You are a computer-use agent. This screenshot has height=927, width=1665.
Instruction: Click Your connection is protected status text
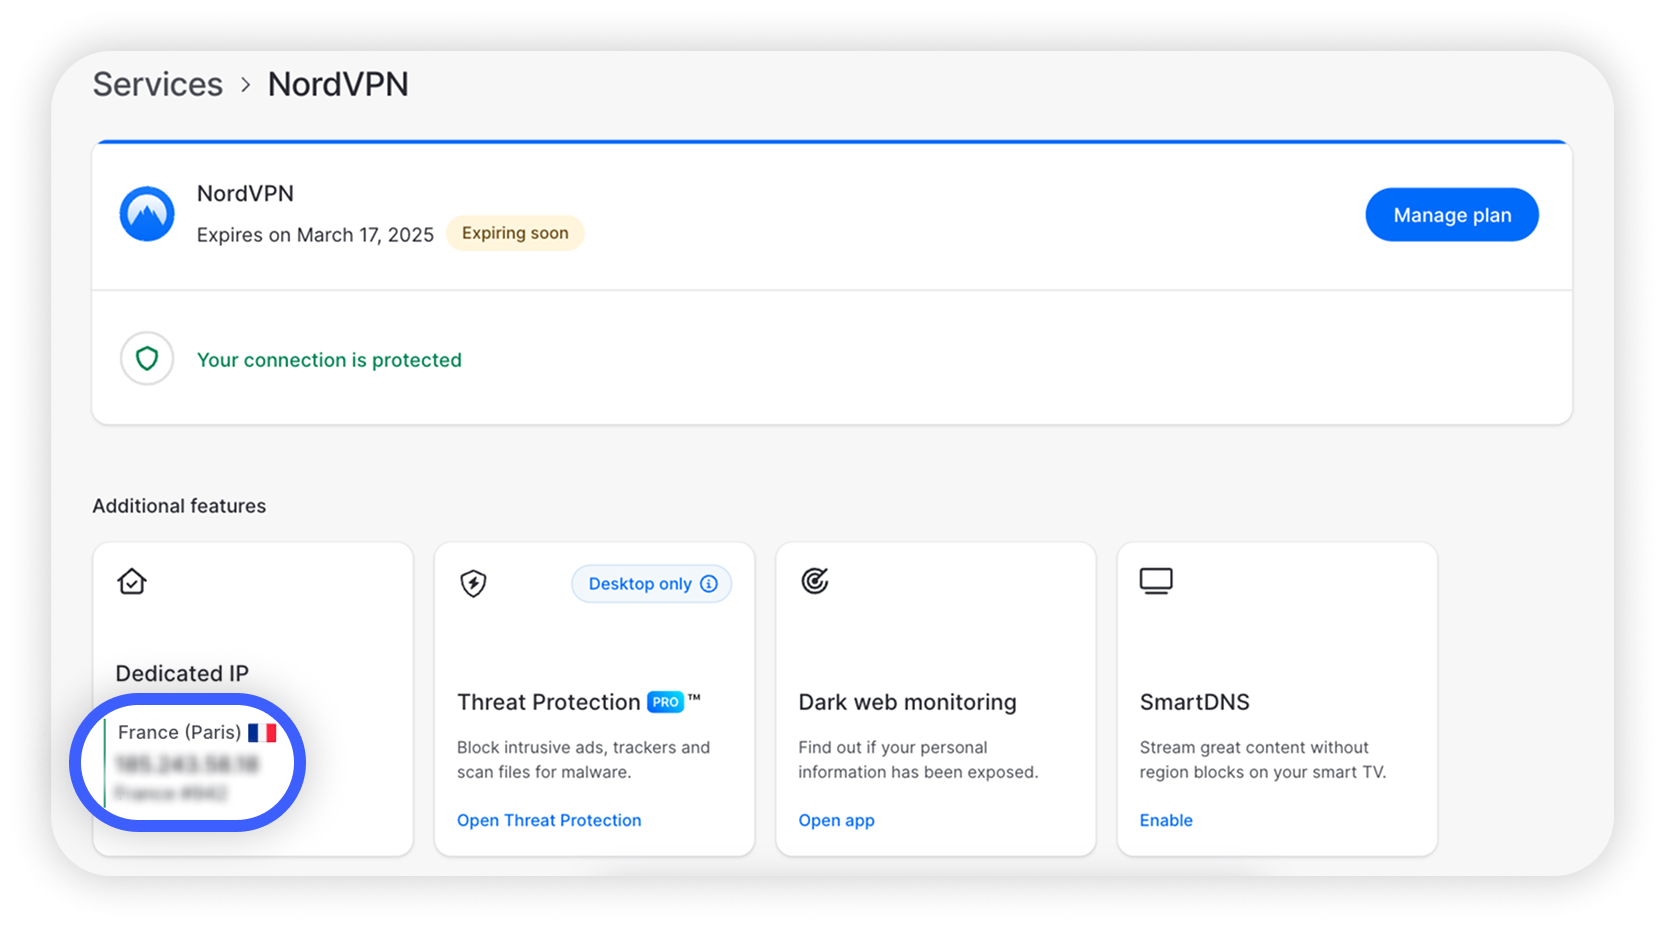tap(330, 359)
